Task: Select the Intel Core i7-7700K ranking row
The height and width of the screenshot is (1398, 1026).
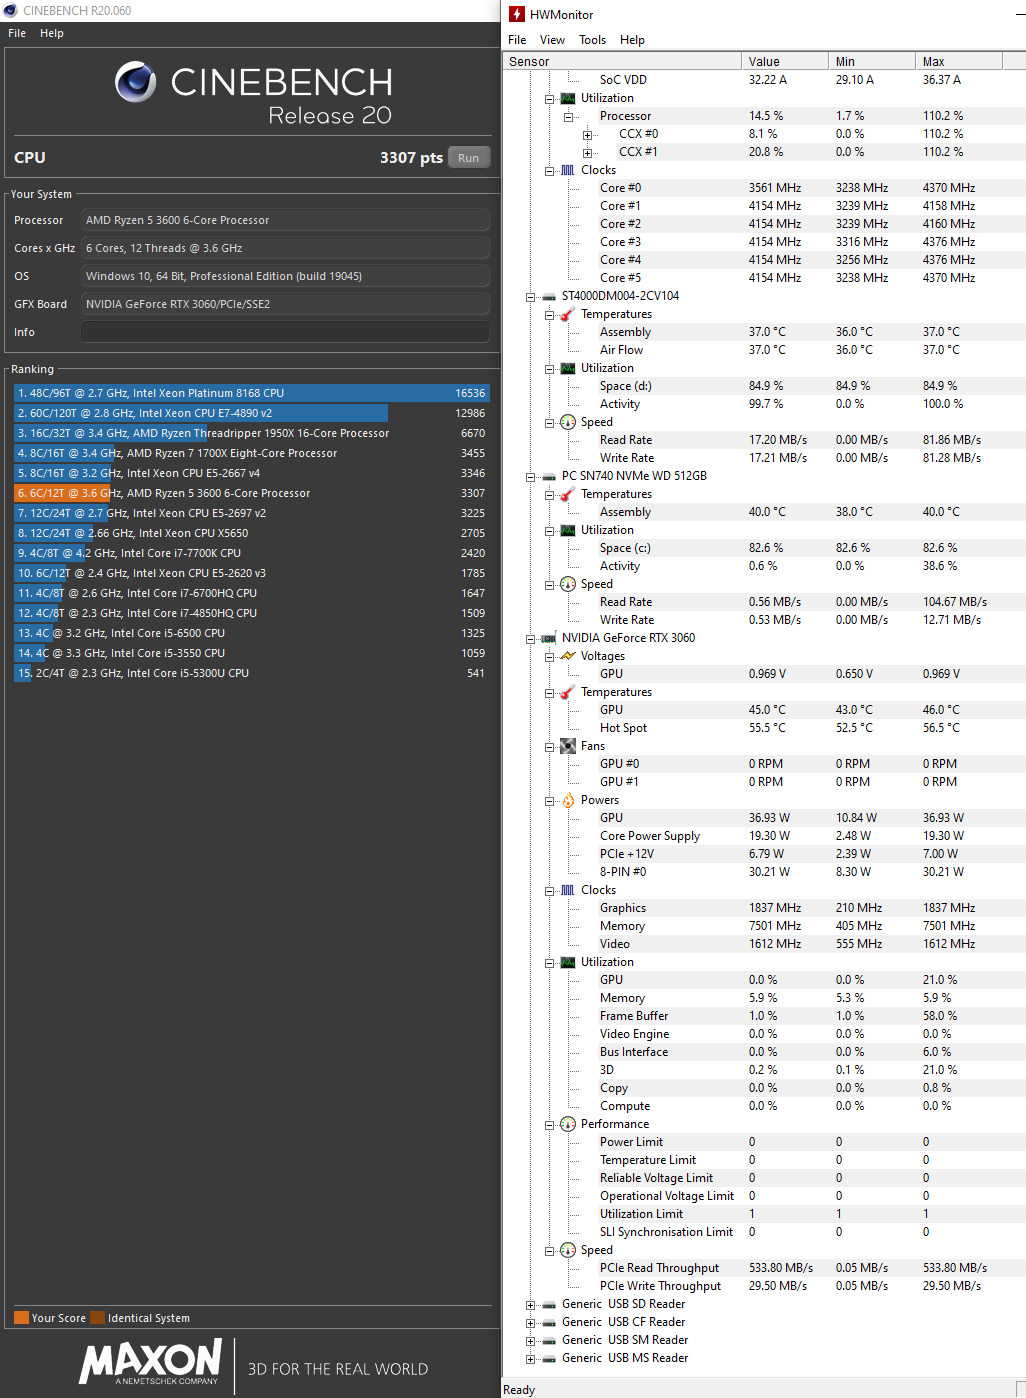Action: (252, 553)
